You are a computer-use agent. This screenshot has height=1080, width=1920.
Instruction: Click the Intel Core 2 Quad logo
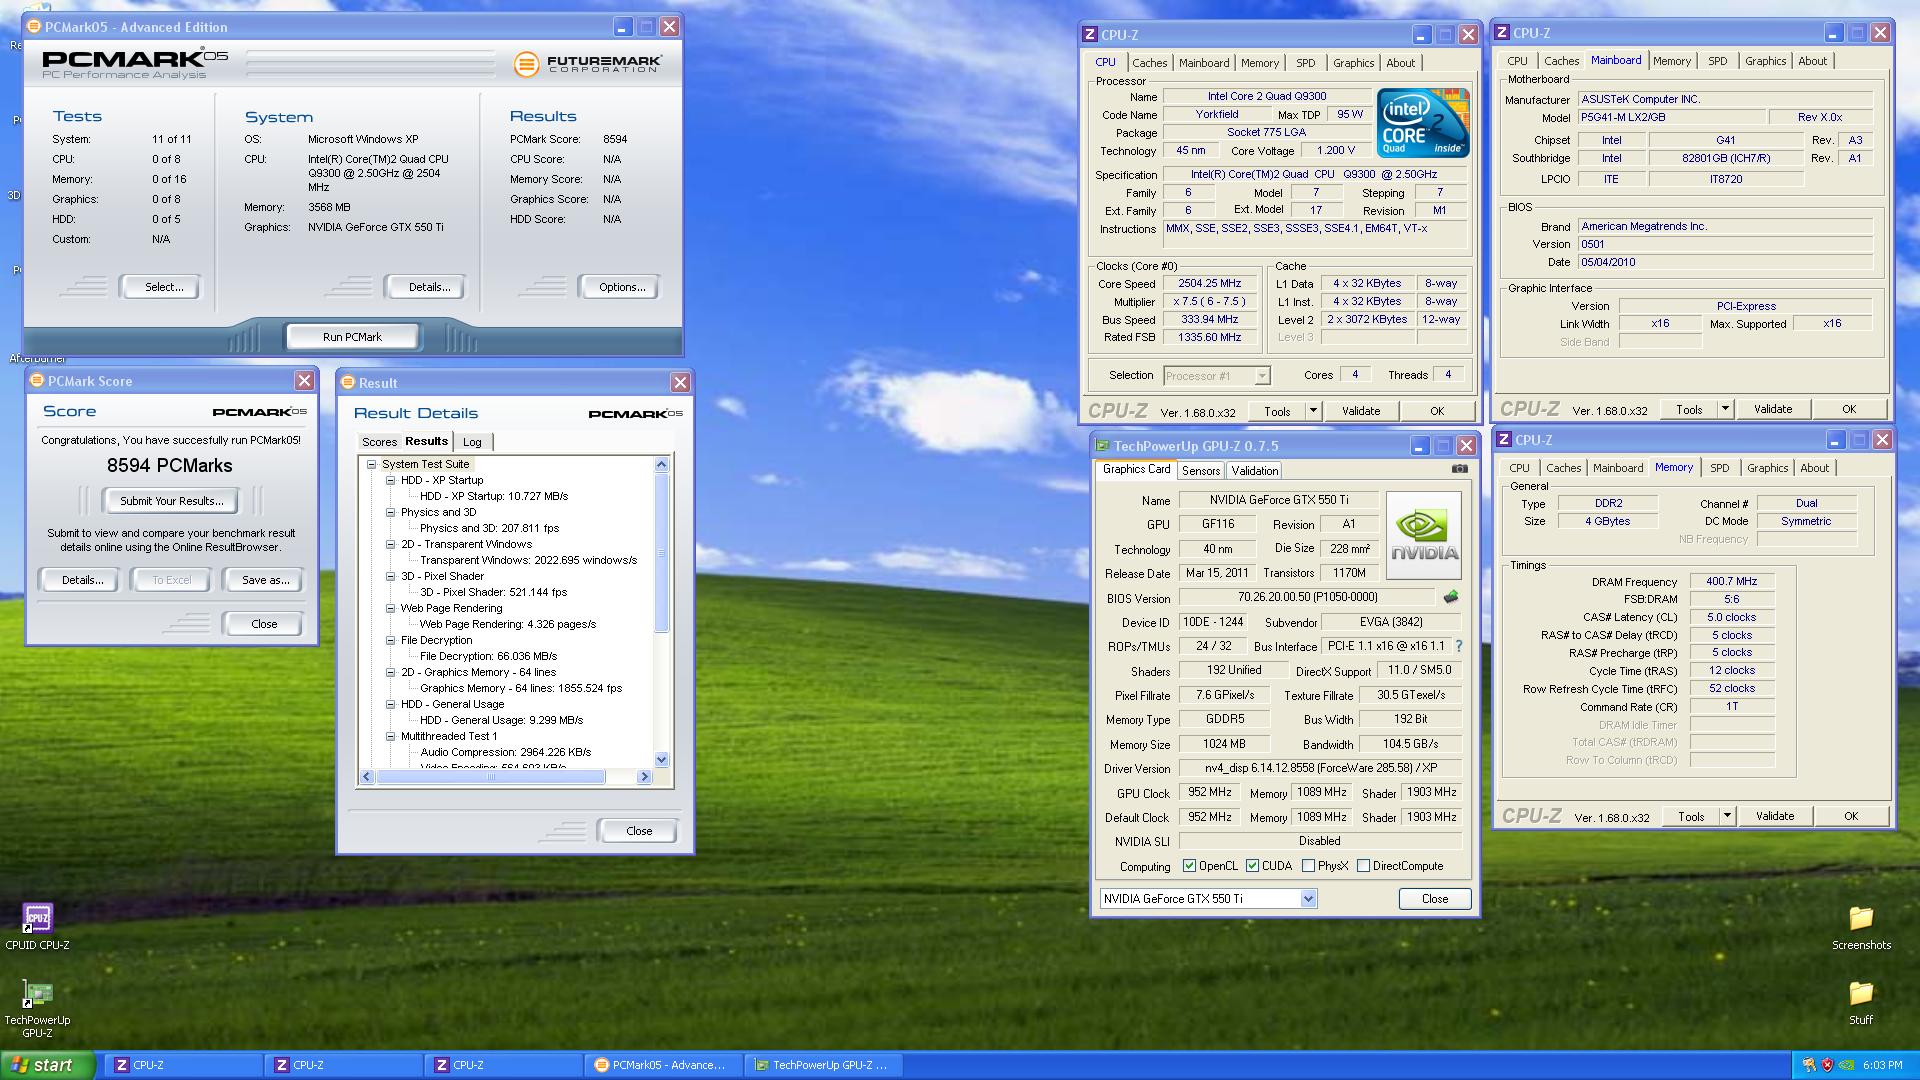[1422, 122]
